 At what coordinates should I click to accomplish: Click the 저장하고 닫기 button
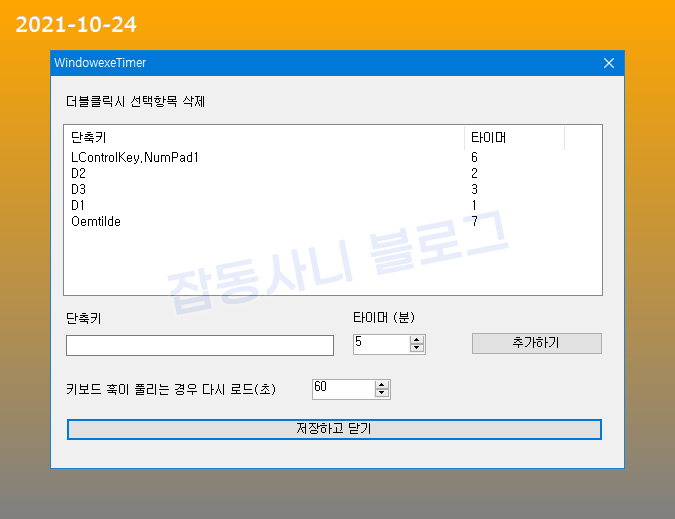tap(334, 429)
